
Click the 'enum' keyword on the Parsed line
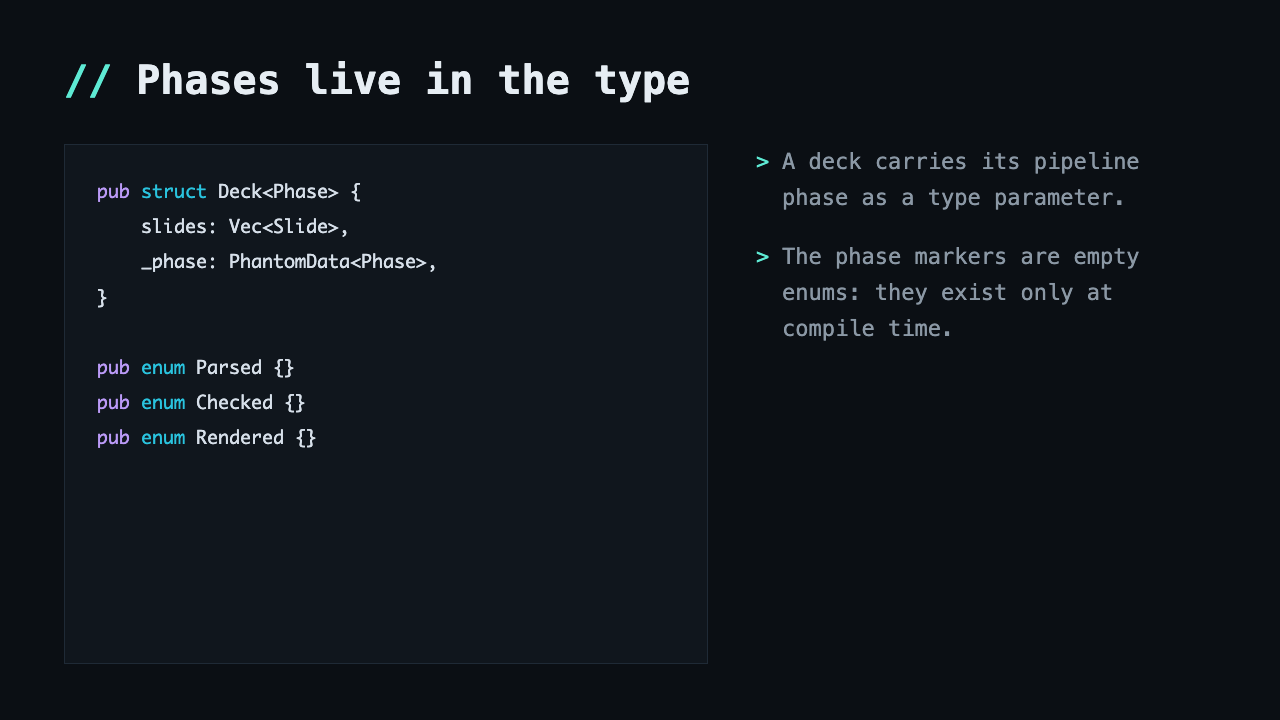[163, 367]
